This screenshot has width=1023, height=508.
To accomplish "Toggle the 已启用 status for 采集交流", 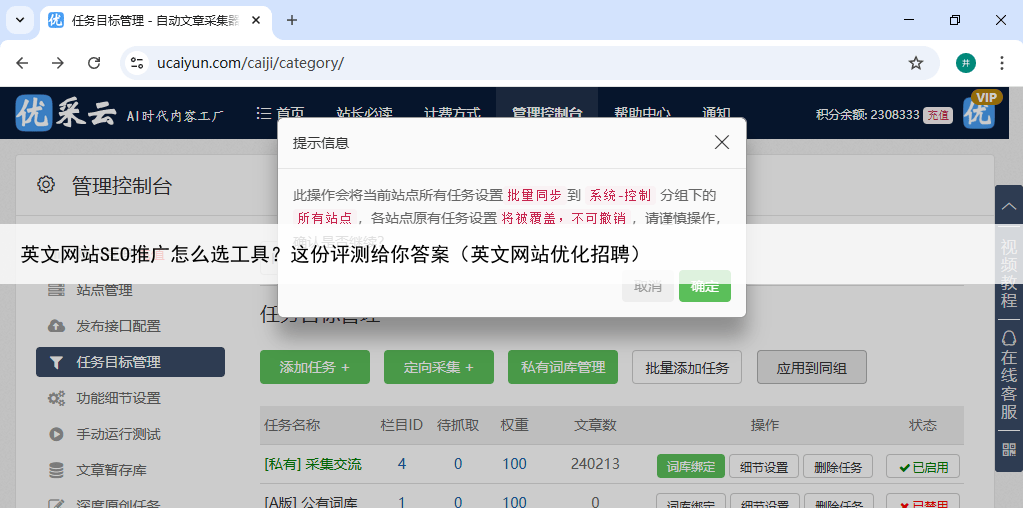I will pos(922,466).
